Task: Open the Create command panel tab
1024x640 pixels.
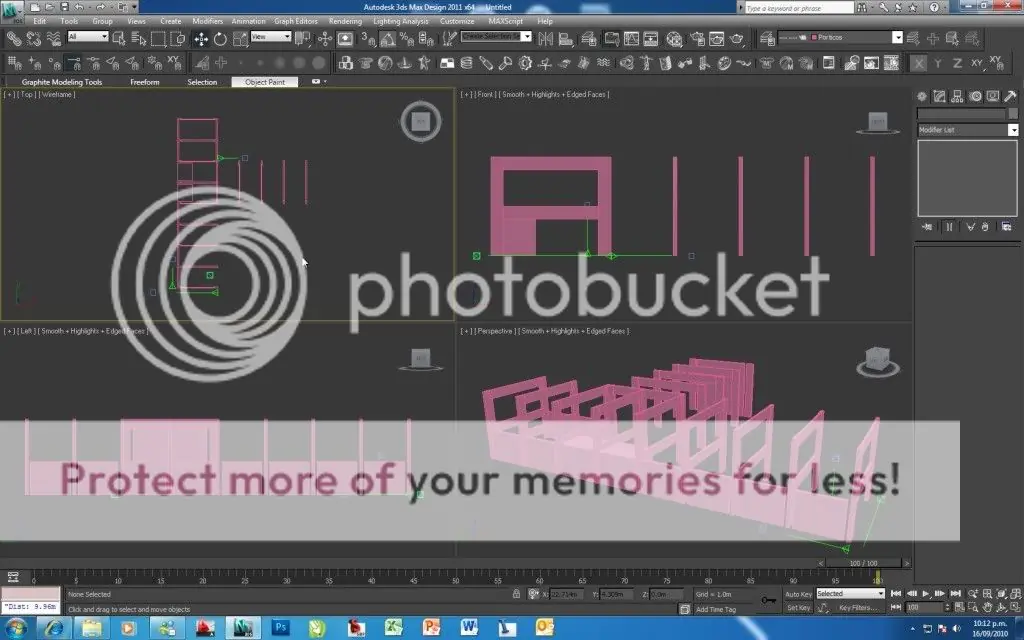Action: coord(921,96)
